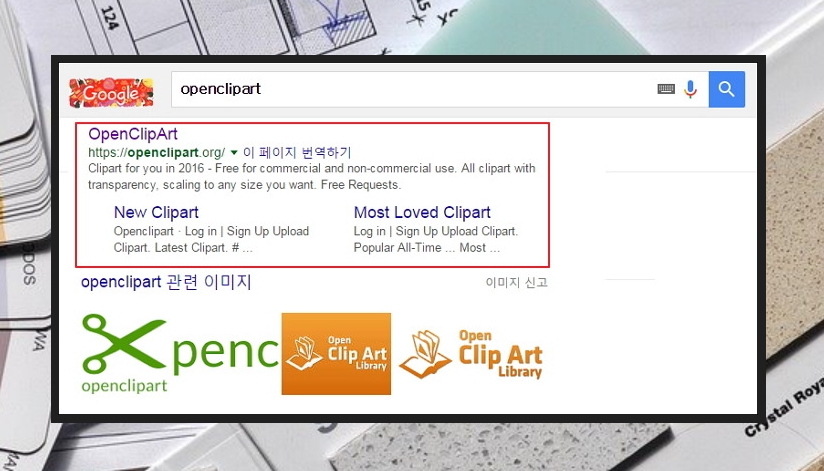Open the New Clipart sitelink
The width and height of the screenshot is (824, 471).
click(x=156, y=212)
